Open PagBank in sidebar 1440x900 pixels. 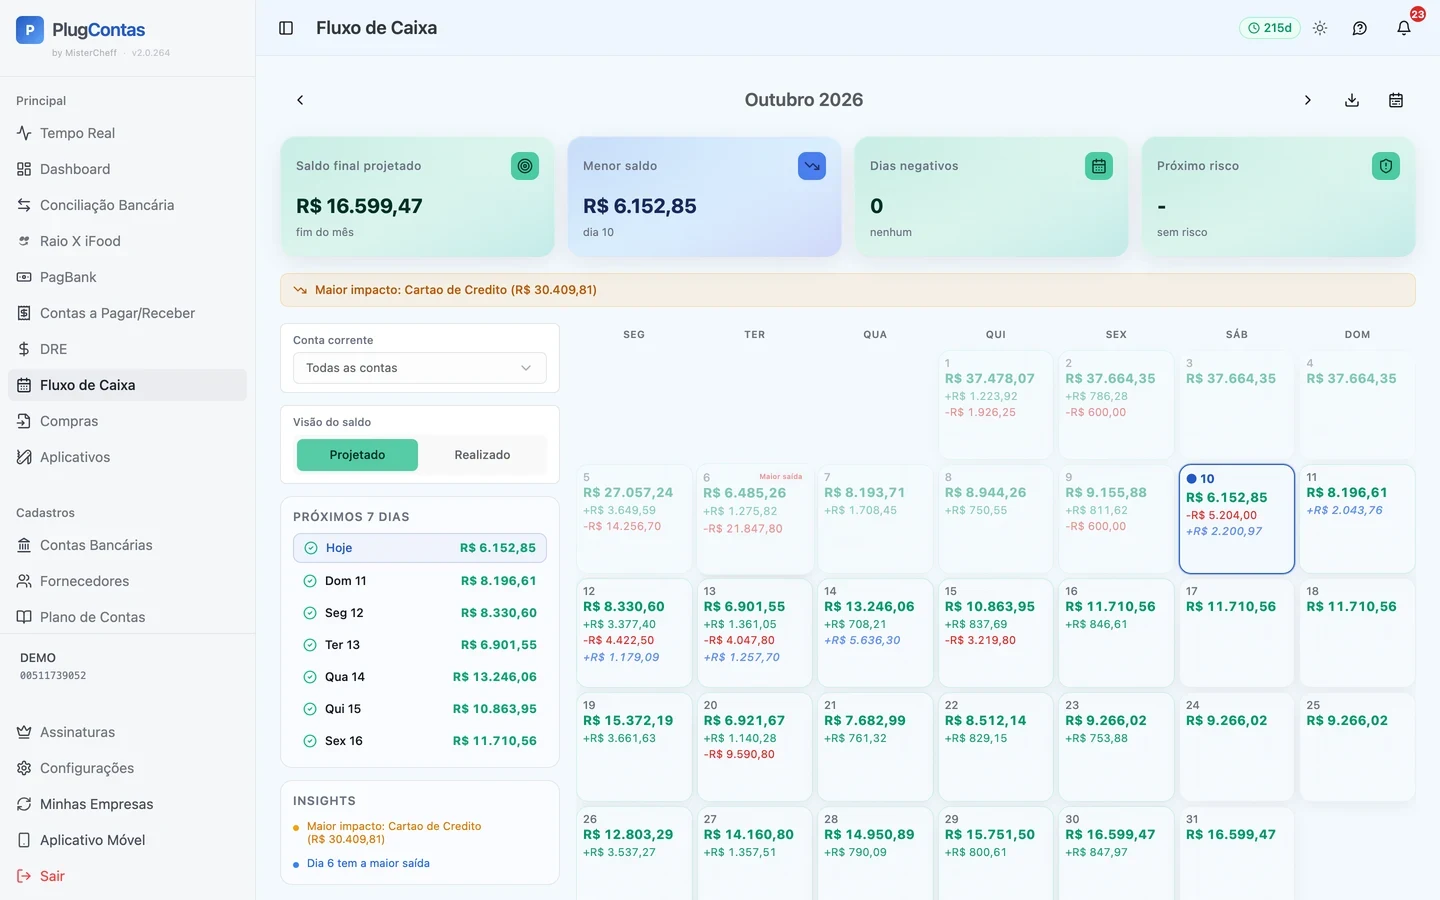(127, 277)
